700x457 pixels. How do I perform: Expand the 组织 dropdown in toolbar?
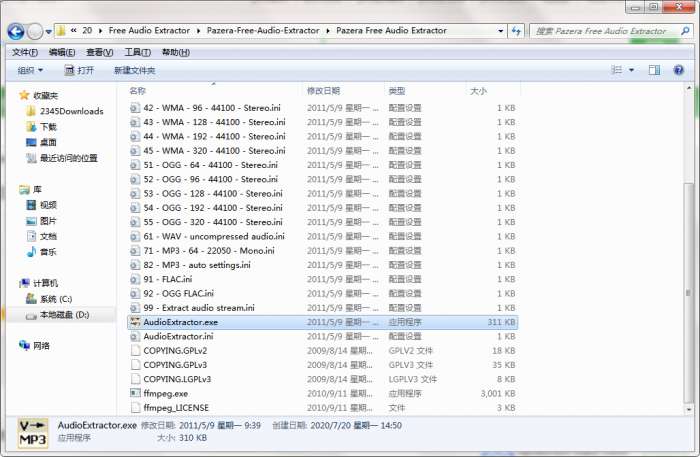[x=30, y=70]
